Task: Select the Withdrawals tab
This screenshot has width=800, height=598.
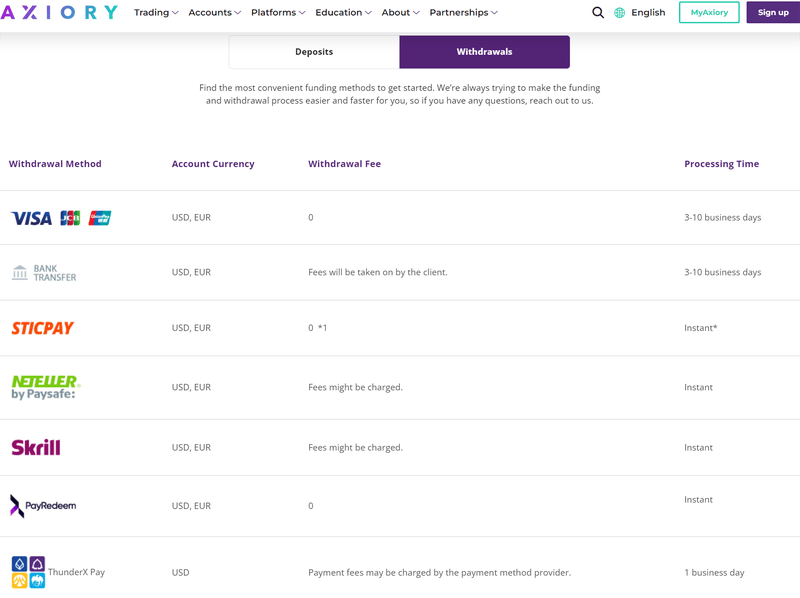Action: (x=484, y=52)
